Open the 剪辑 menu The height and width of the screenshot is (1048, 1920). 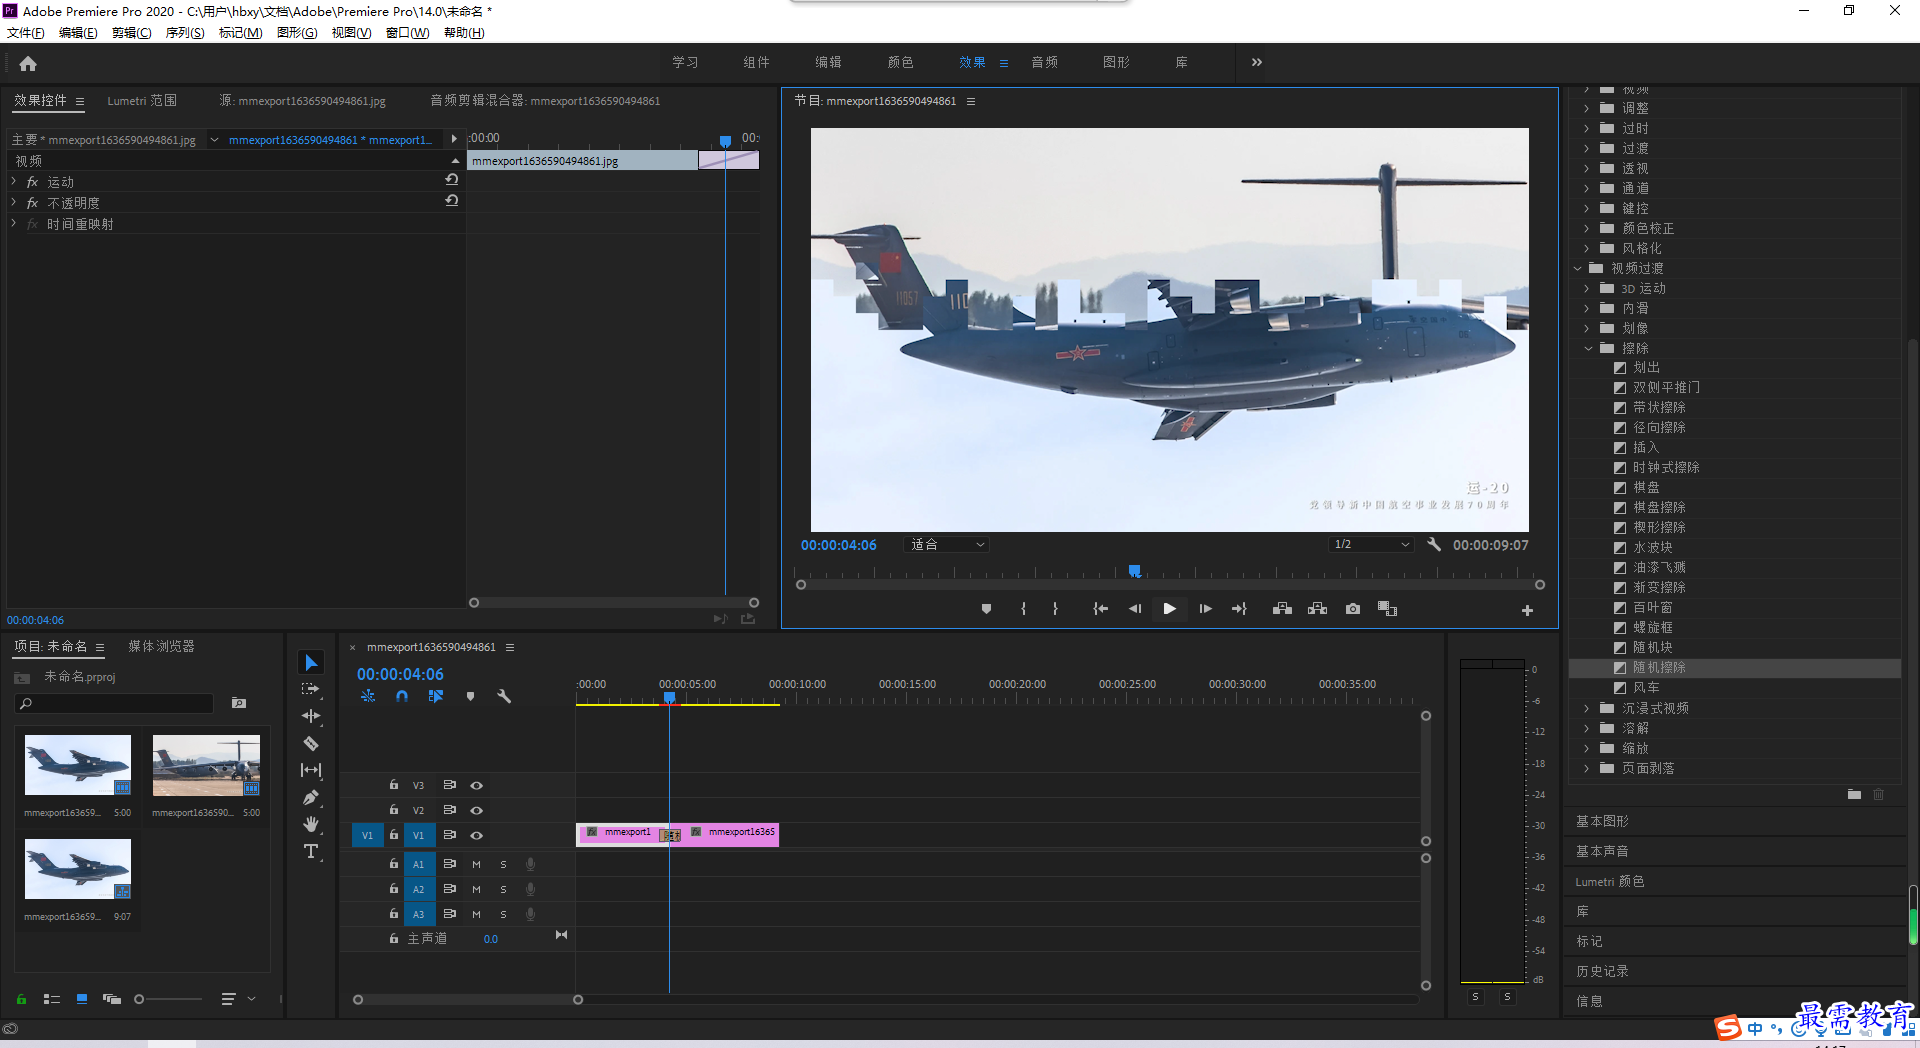click(x=131, y=33)
